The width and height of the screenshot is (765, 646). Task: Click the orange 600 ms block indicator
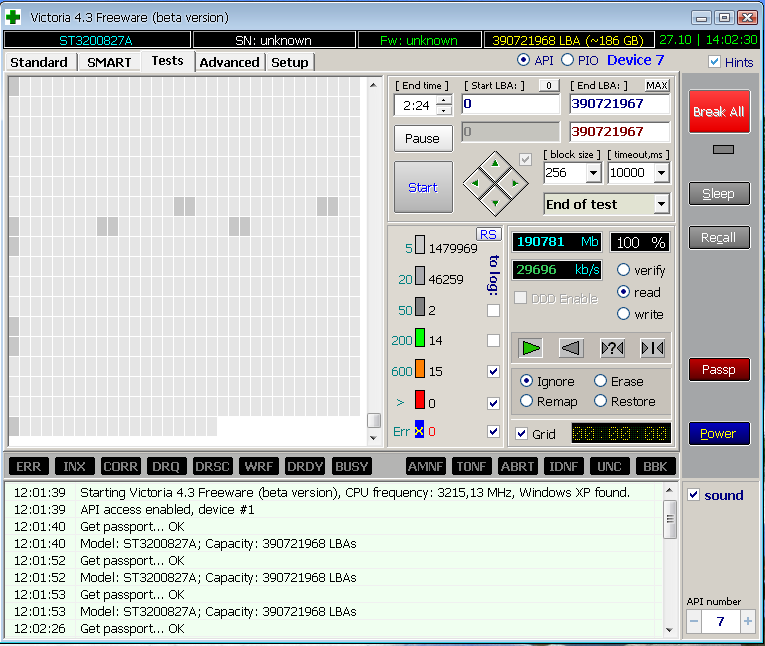click(420, 369)
